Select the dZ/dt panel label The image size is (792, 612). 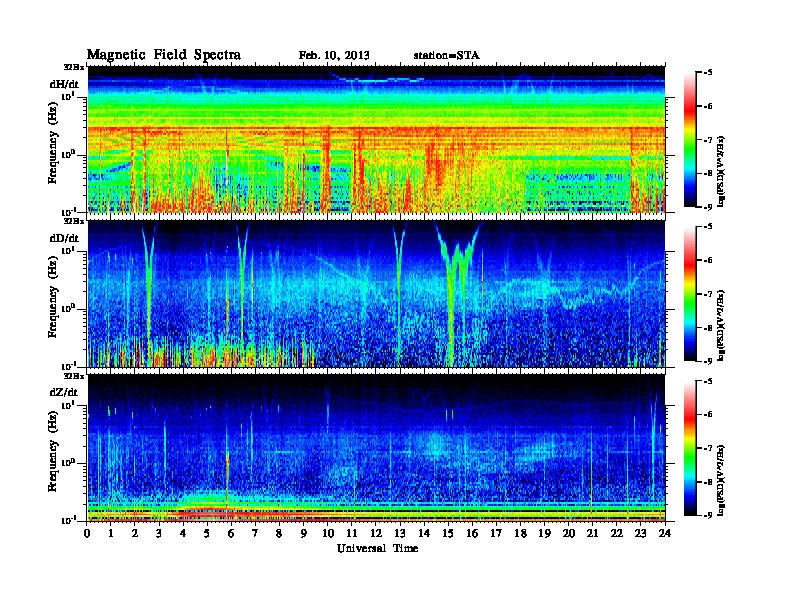coord(64,392)
